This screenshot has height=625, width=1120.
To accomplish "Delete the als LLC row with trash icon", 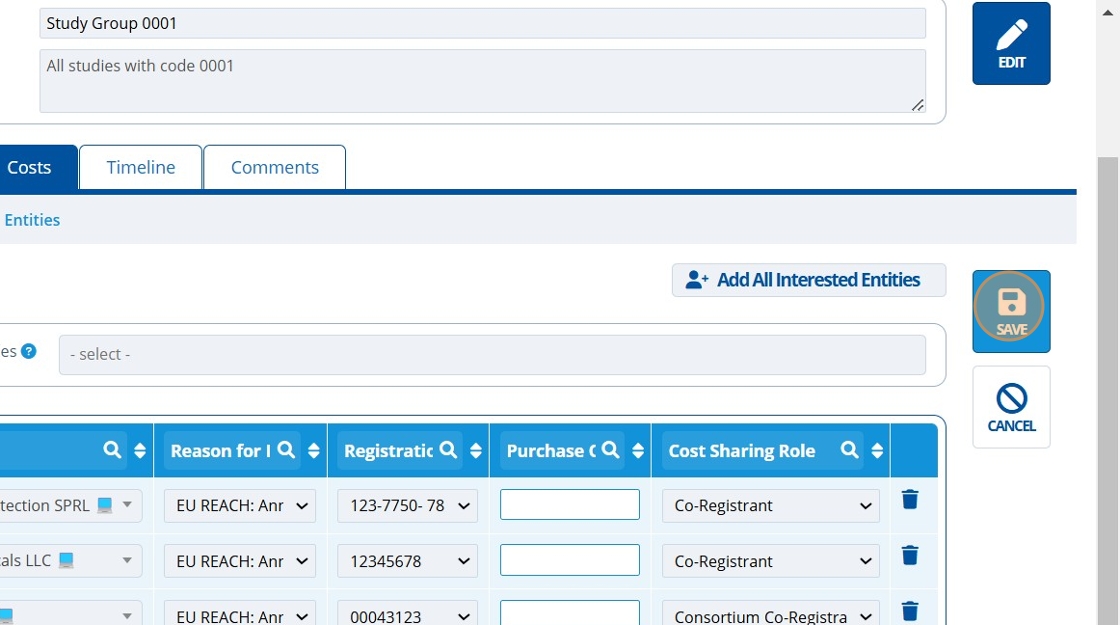I will click(x=909, y=555).
